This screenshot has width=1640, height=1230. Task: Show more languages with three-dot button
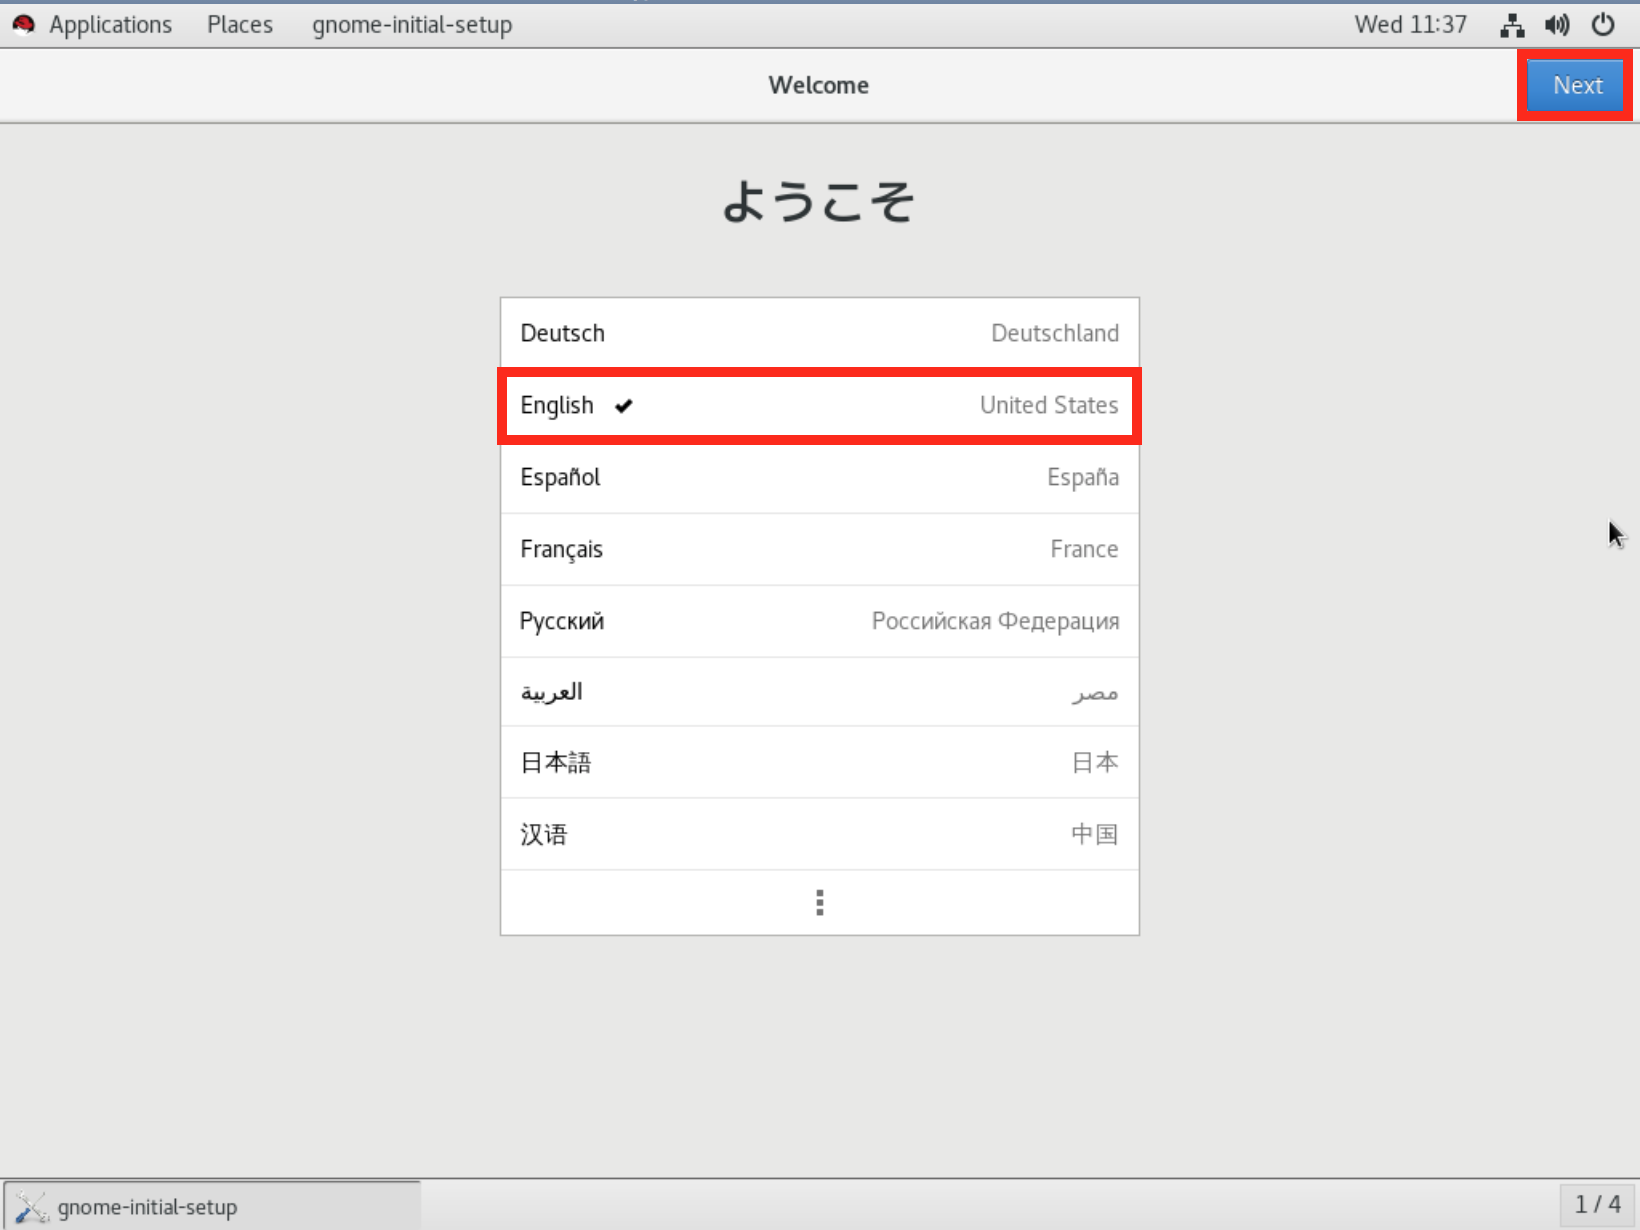click(819, 903)
